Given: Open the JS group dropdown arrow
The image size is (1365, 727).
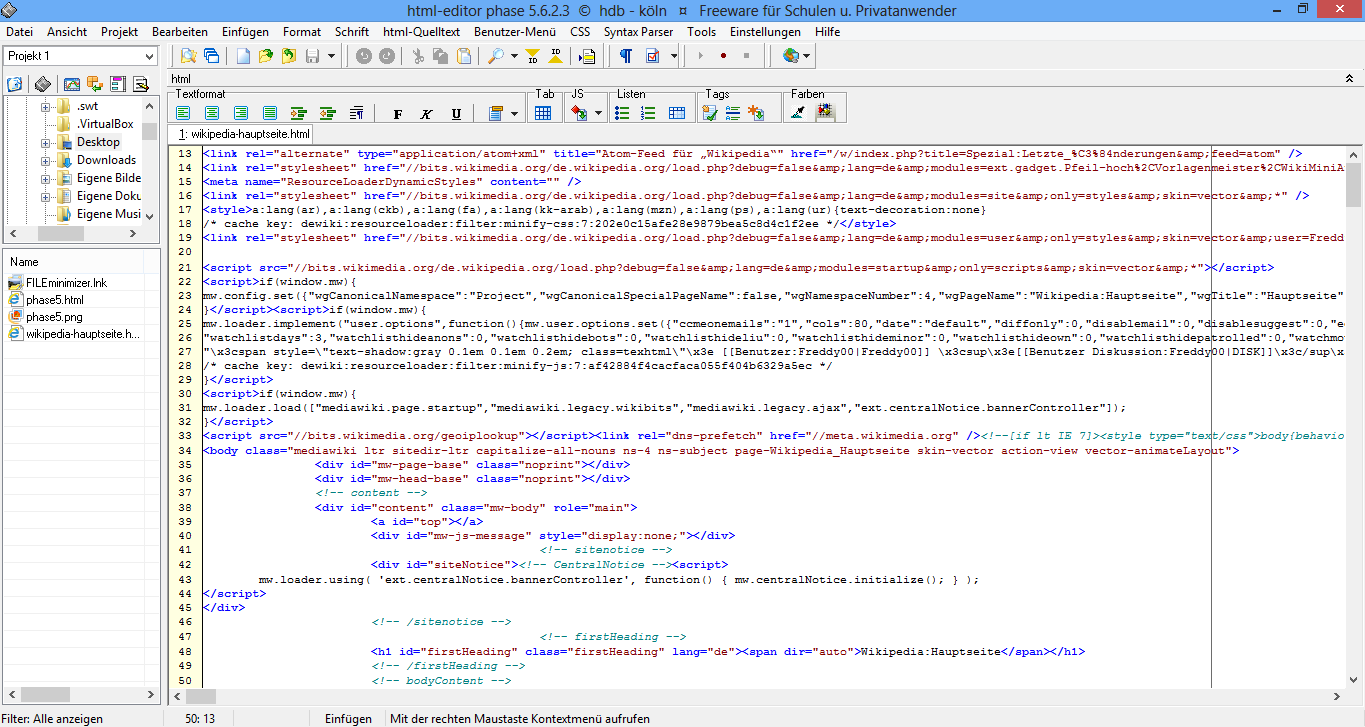Looking at the screenshot, I should pyautogui.click(x=598, y=113).
